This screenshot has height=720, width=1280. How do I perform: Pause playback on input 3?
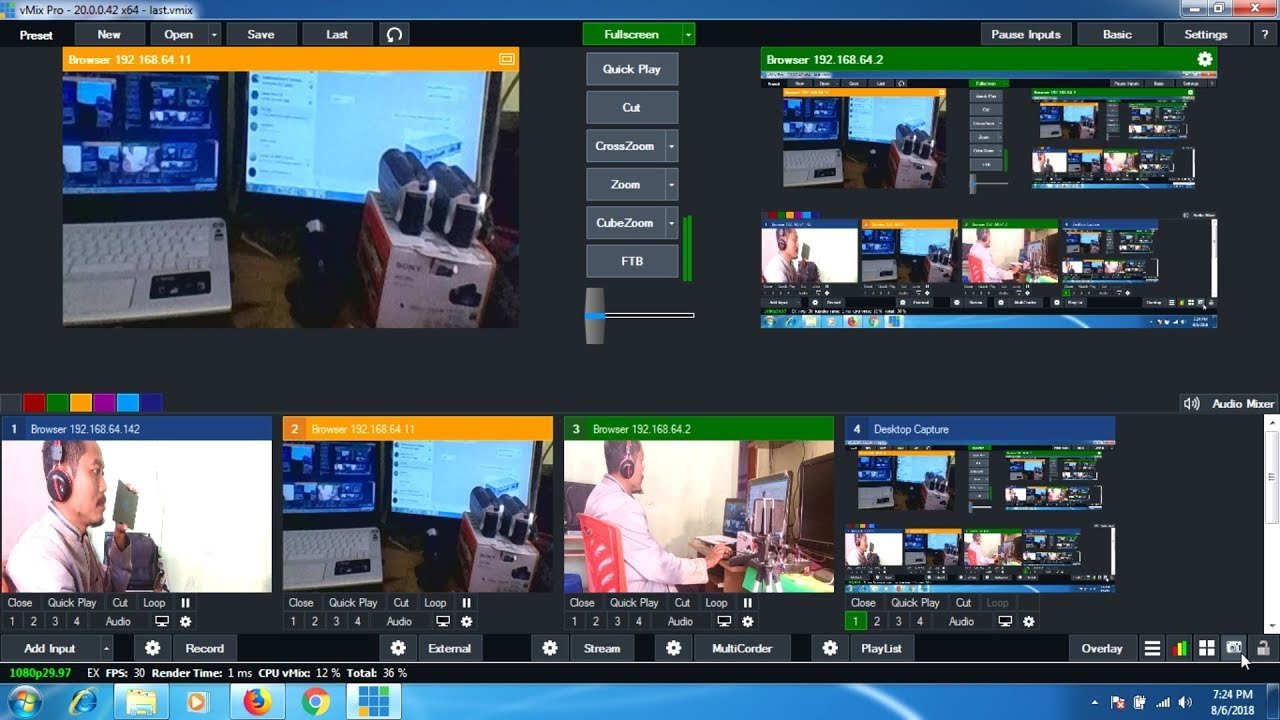[x=747, y=603]
